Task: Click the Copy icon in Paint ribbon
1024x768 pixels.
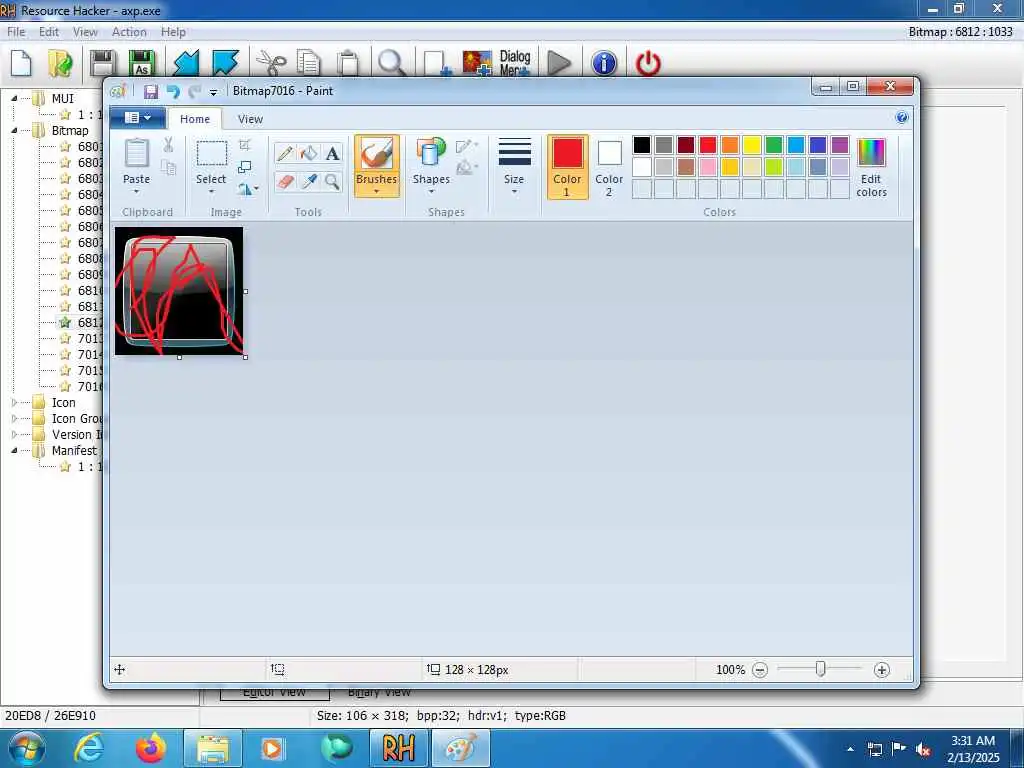Action: 168,168
